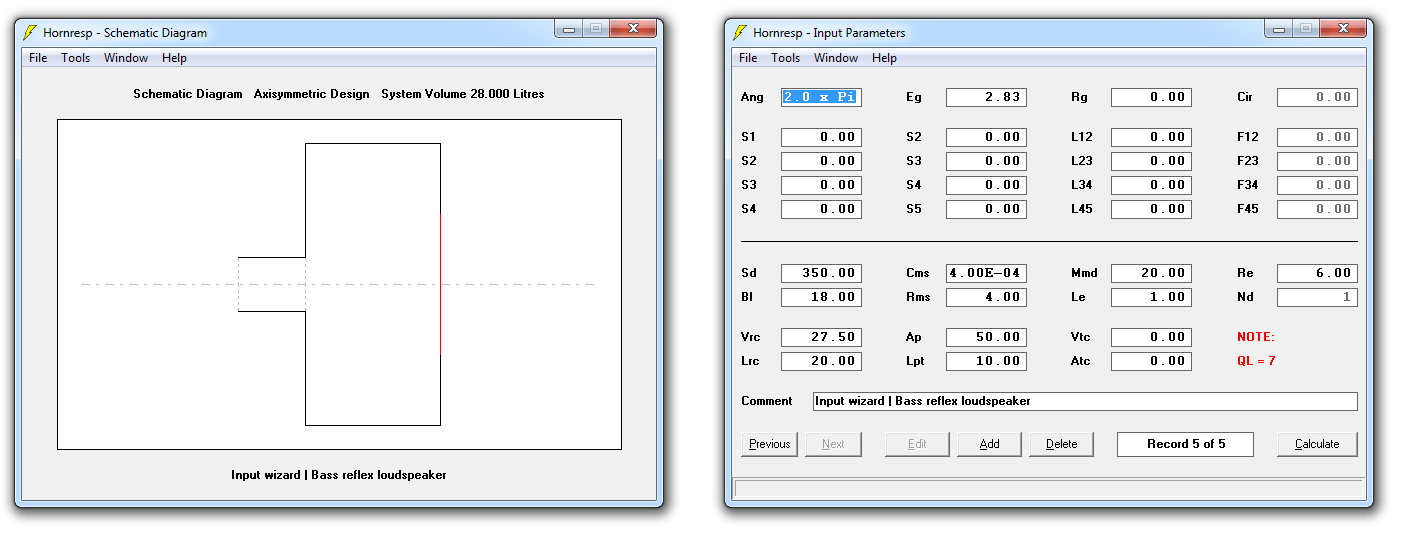The width and height of the screenshot is (1424, 539).
Task: Open File menu in Schematic Diagram window
Action: tap(38, 58)
